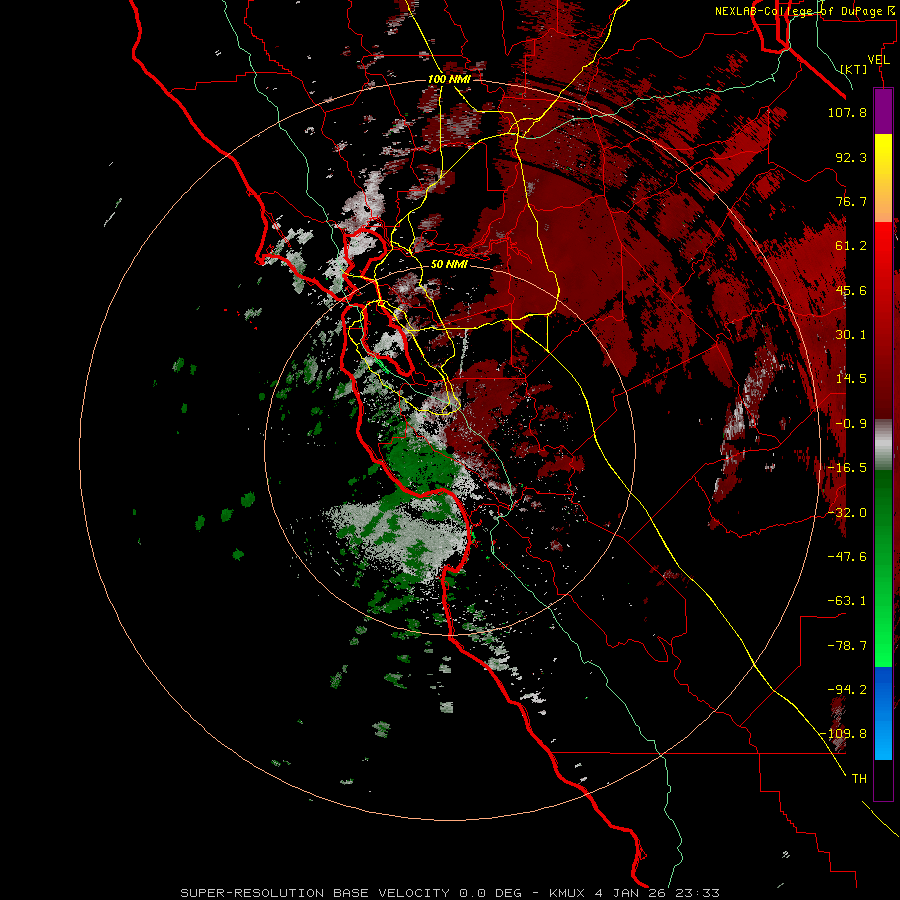900x900 pixels.
Task: Click the -109.8 velocity scale value
Action: coord(844,734)
